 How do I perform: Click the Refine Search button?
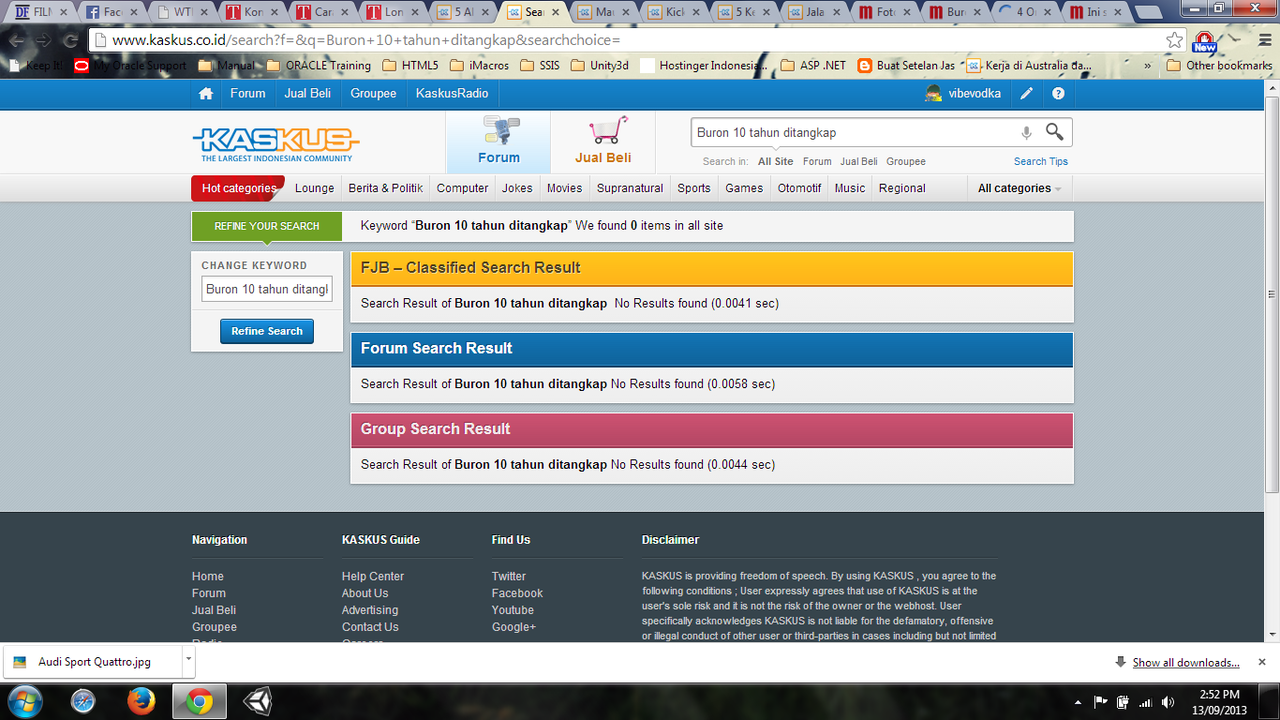tap(267, 331)
